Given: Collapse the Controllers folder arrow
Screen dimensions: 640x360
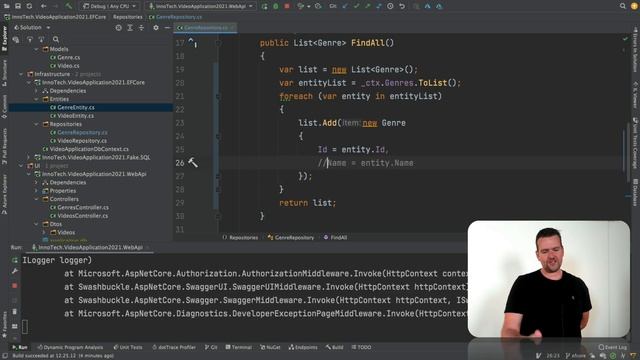Looking at the screenshot, I should pos(36,199).
